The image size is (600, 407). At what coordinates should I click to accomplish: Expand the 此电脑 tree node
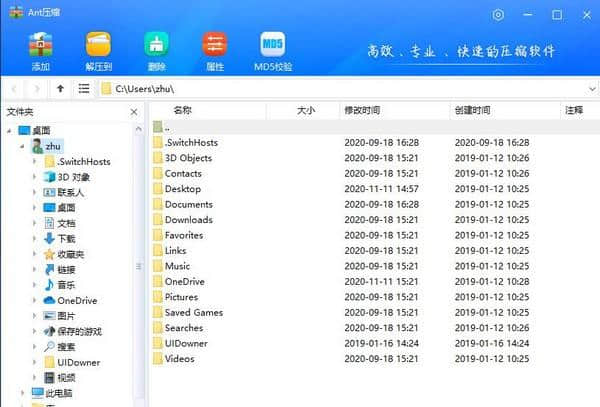pos(22,393)
